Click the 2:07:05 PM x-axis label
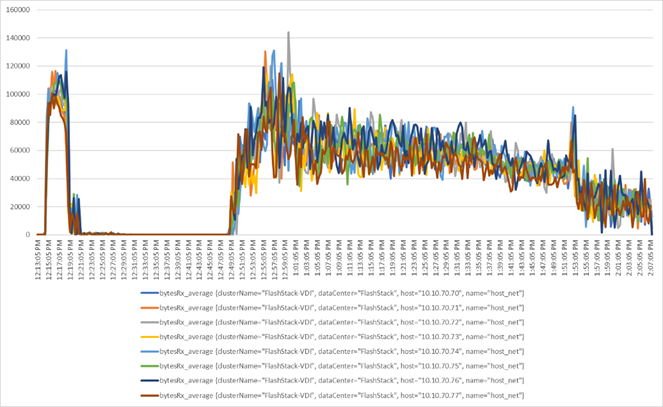Viewport: 663px width, 407px height. tap(651, 258)
